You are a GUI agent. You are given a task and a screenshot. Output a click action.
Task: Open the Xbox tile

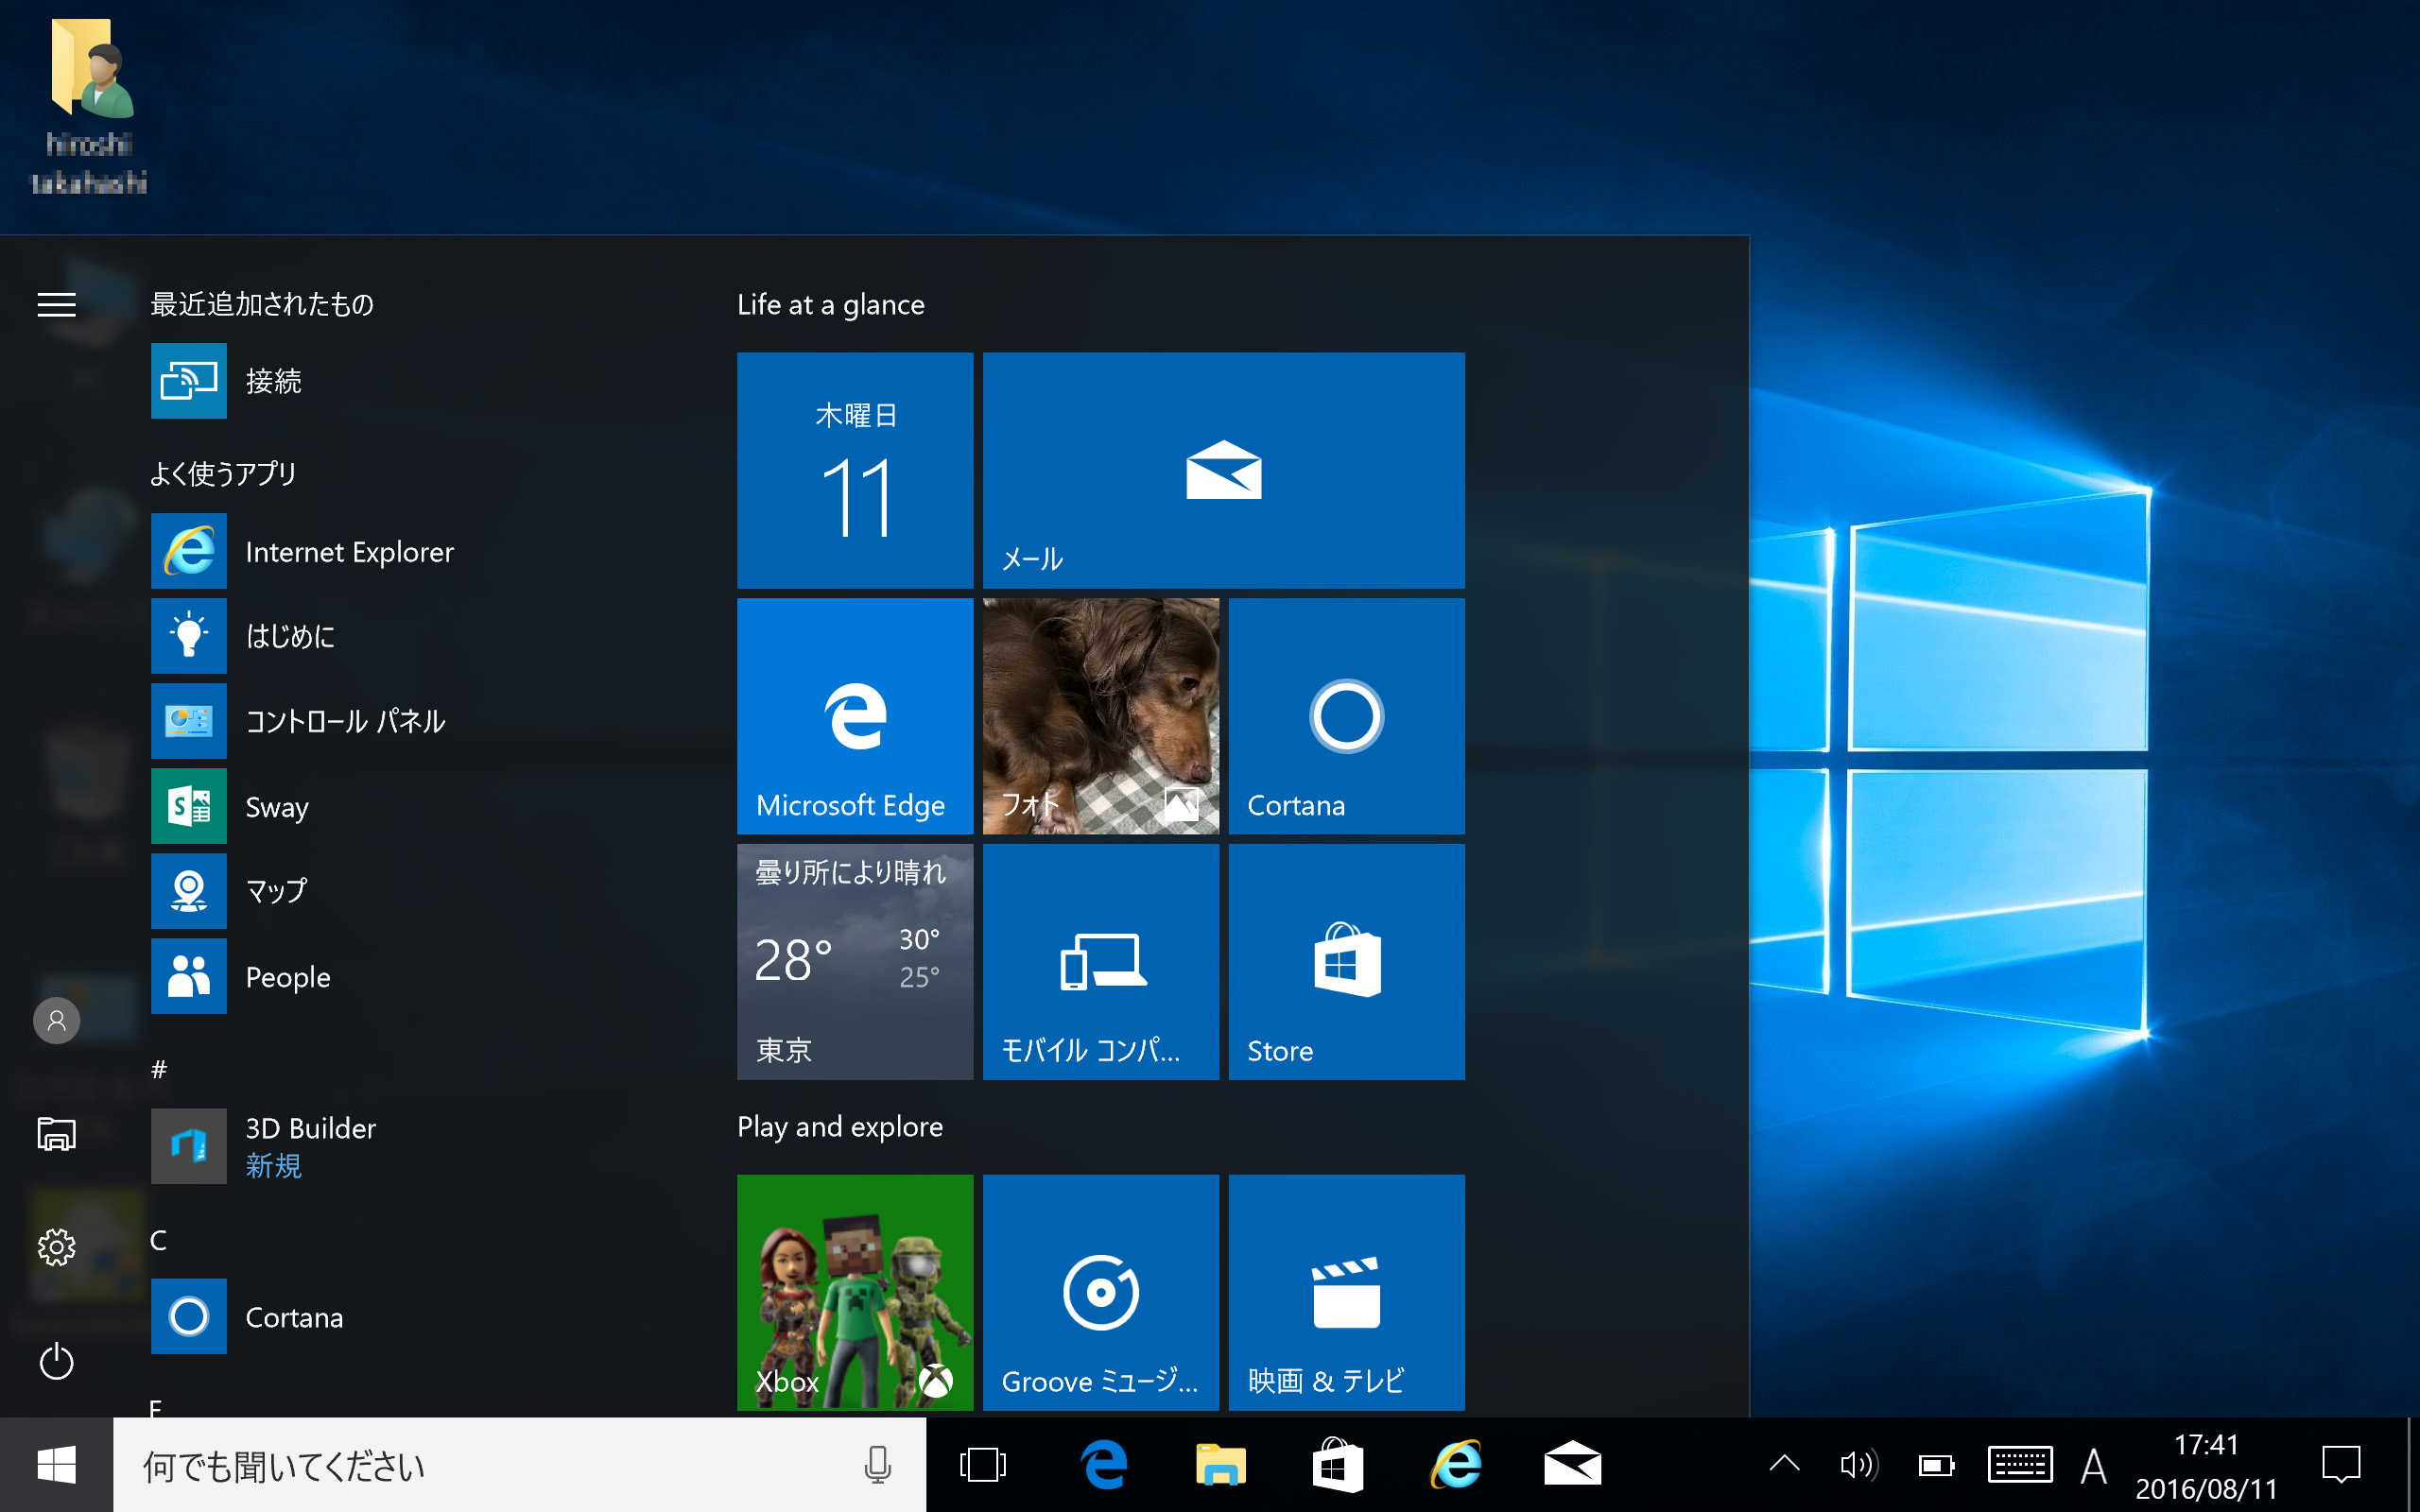pyautogui.click(x=854, y=1292)
